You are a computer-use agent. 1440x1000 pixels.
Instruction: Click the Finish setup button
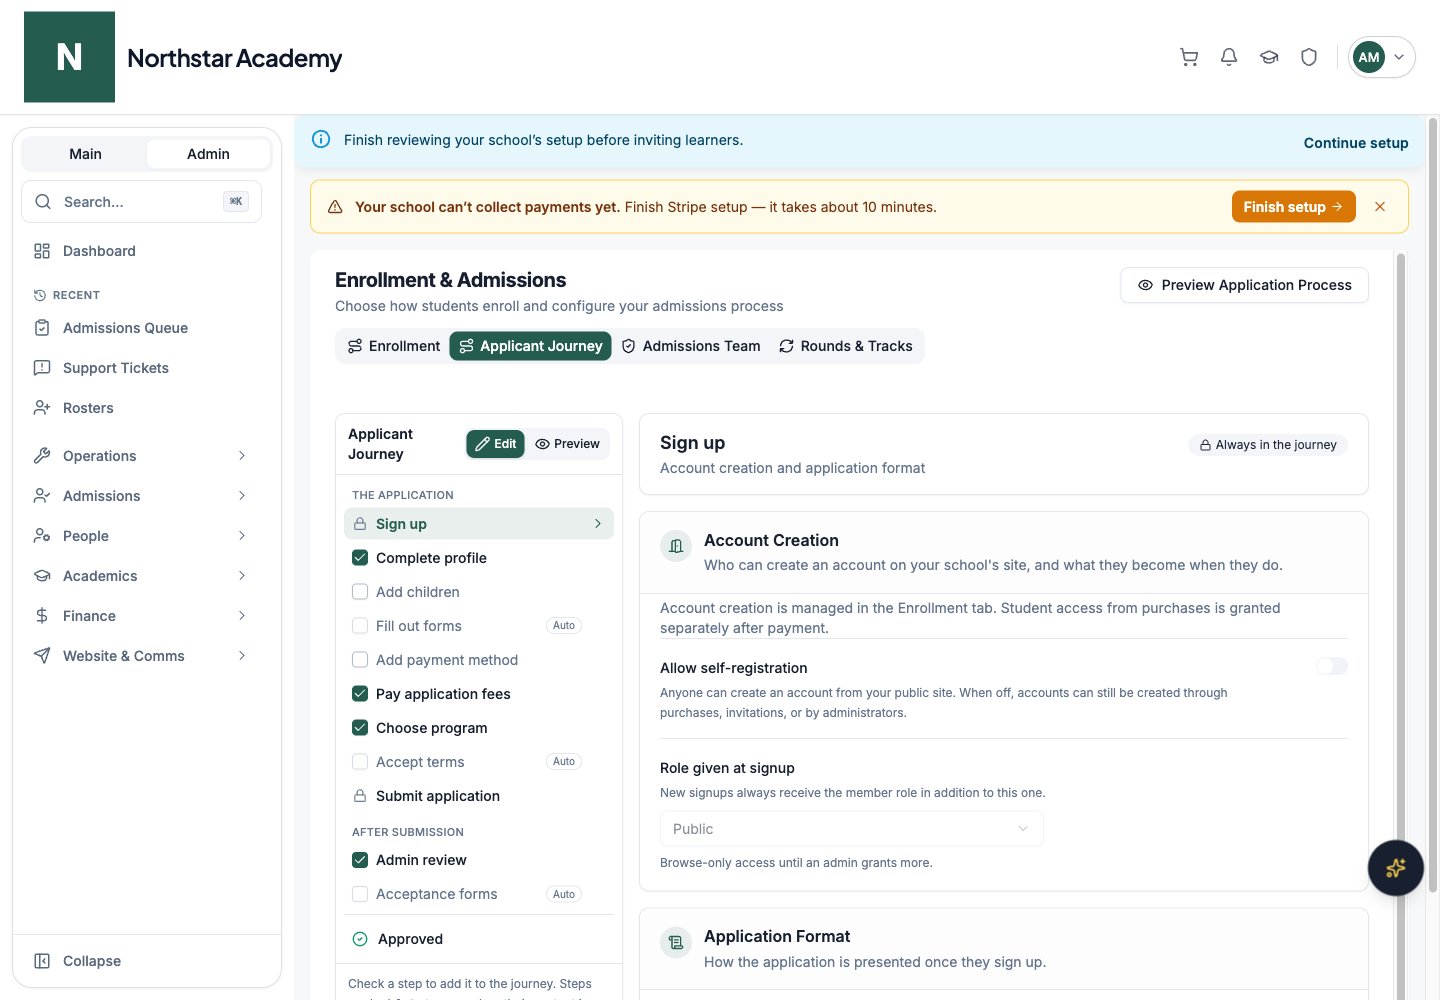tap(1293, 207)
